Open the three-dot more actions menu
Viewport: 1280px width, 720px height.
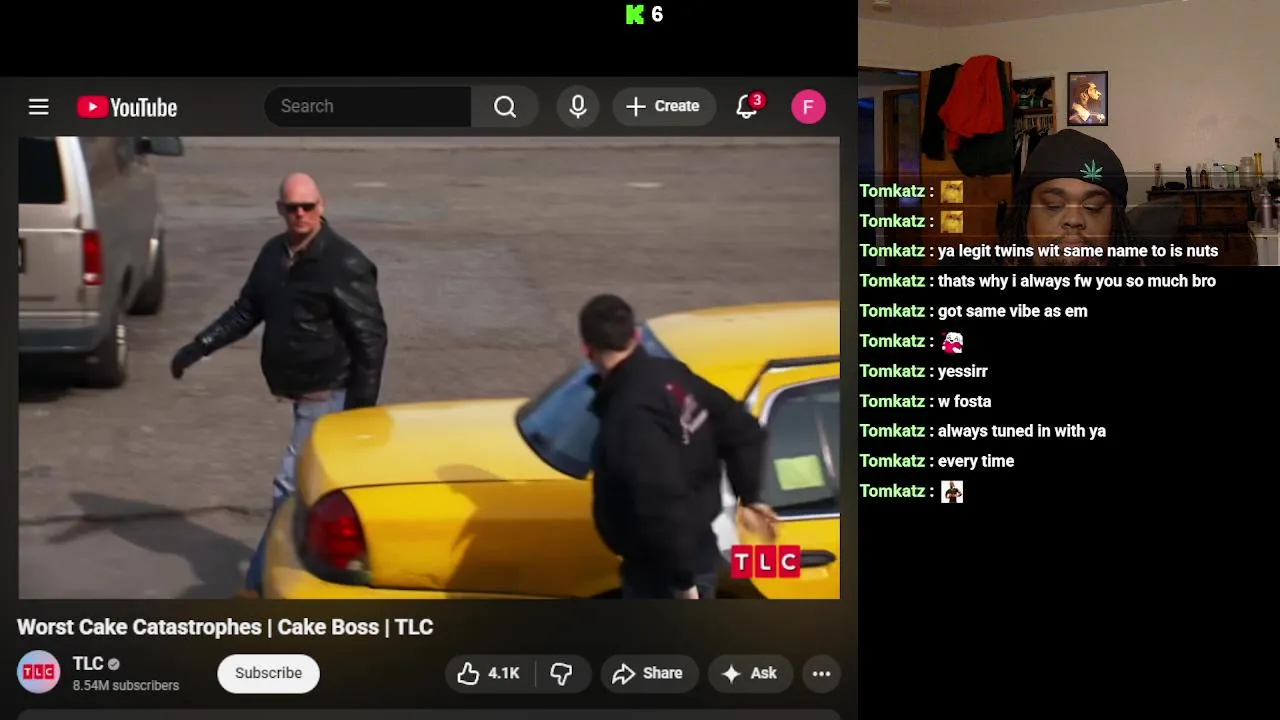[821, 673]
